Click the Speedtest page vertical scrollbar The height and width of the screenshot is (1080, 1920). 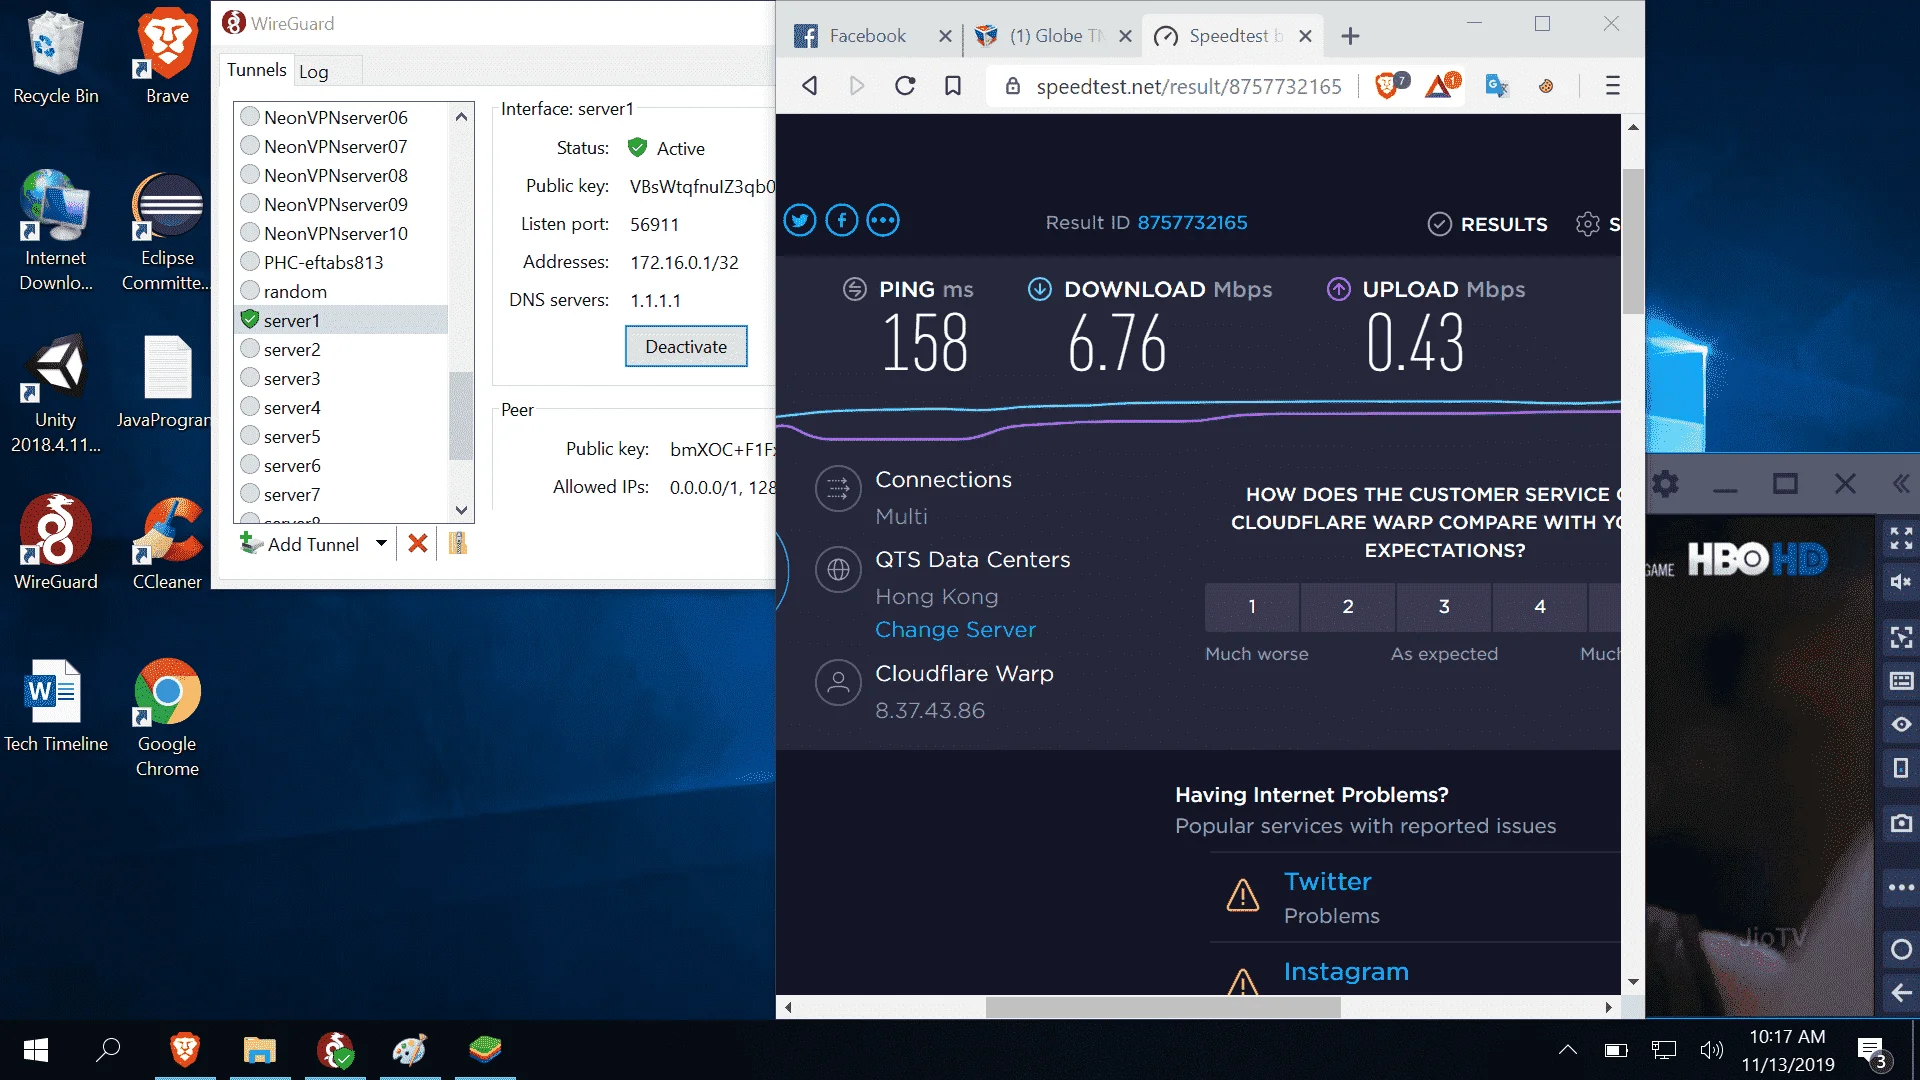(1633, 240)
